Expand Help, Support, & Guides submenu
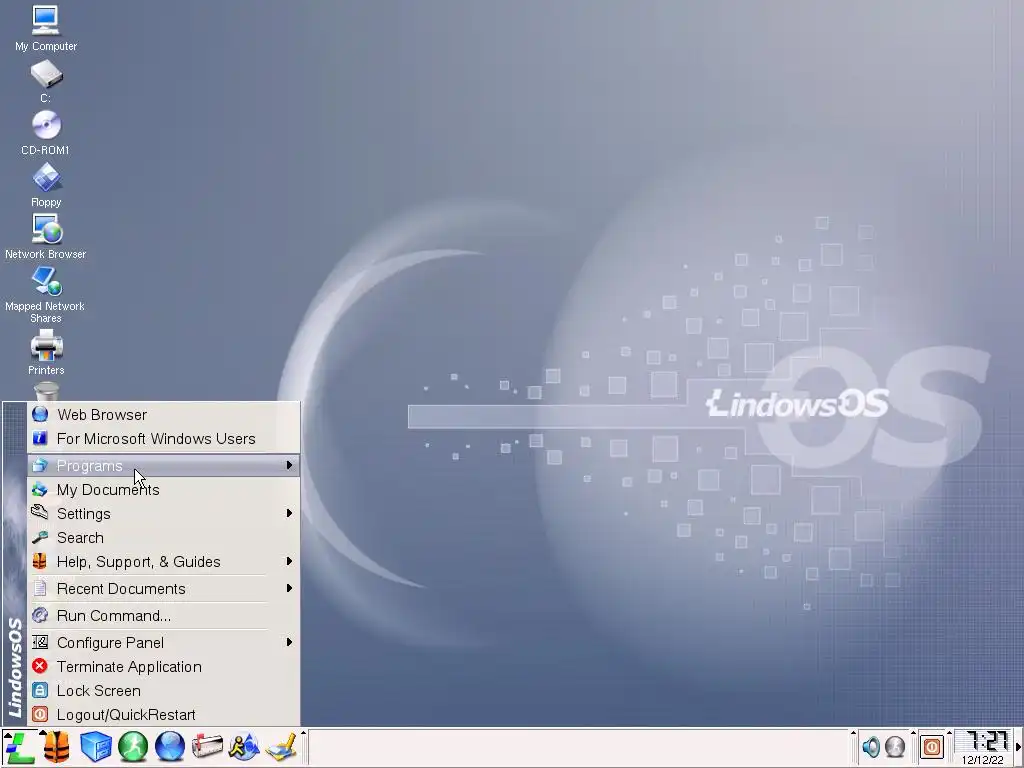 tap(164, 562)
